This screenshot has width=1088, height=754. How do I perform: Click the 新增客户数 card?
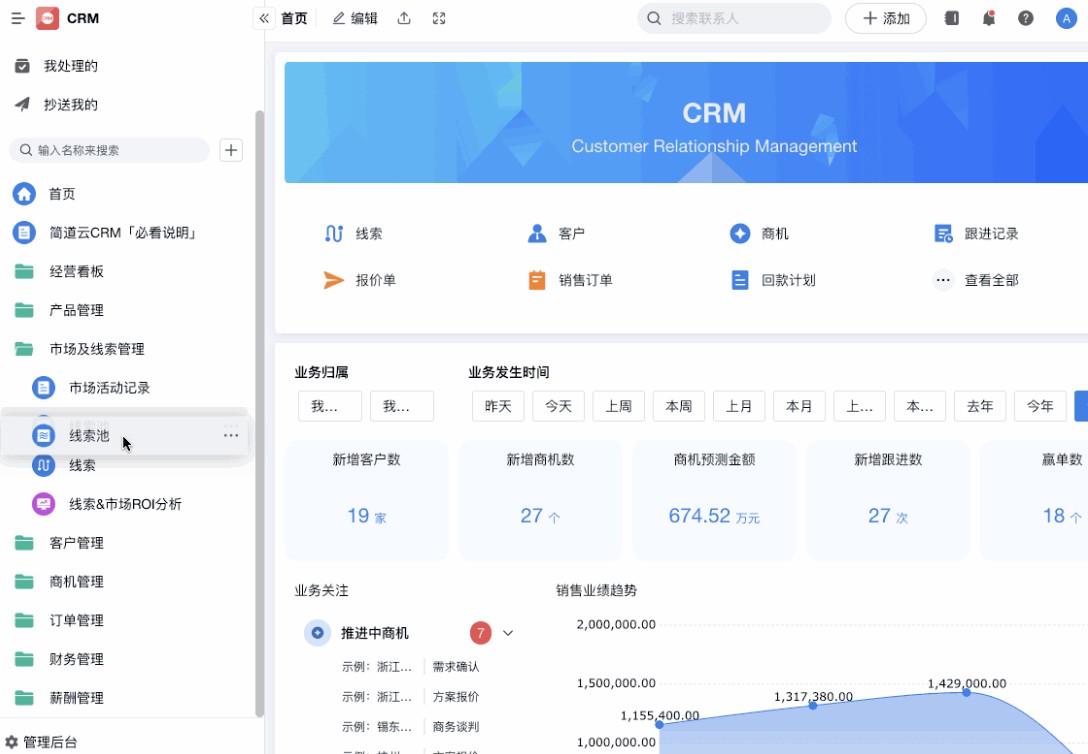[366, 500]
